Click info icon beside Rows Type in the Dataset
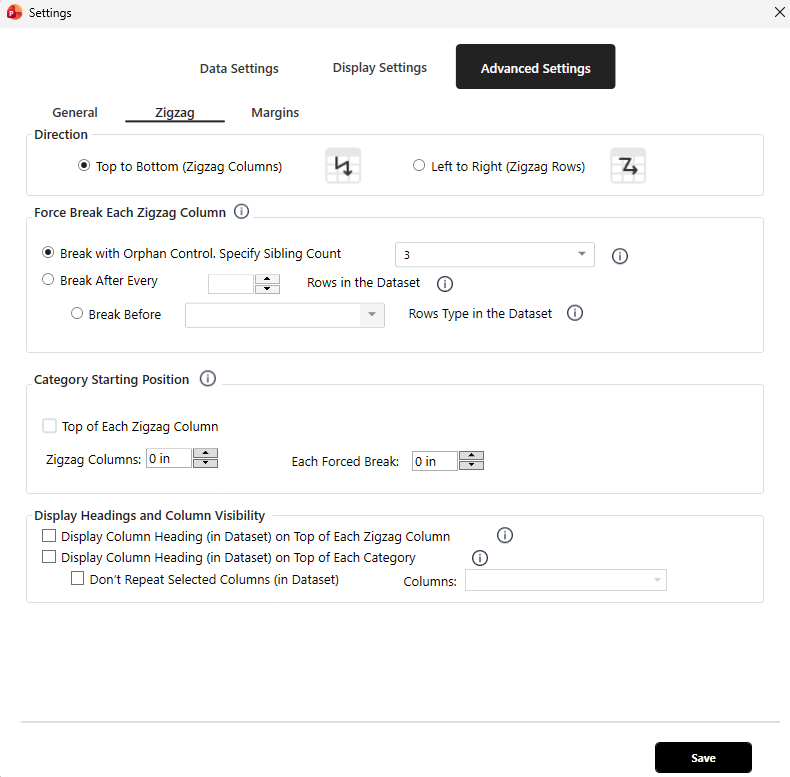Screen dimensions: 790x777 pos(575,313)
